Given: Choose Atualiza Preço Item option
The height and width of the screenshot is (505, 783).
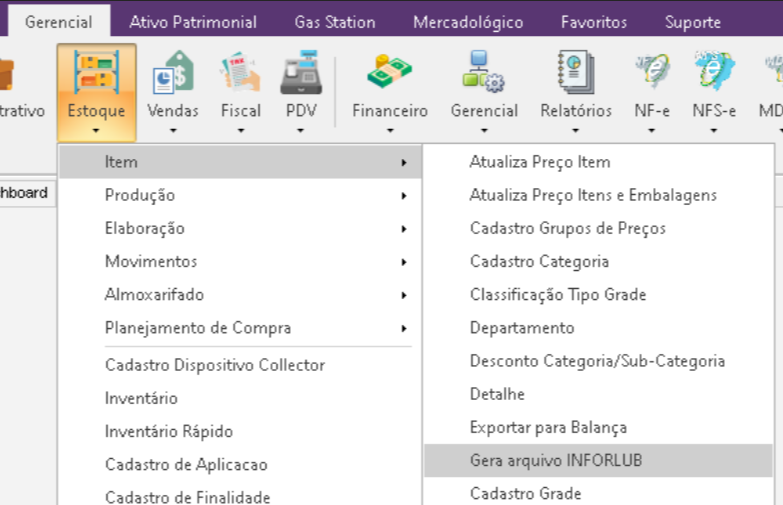Looking at the screenshot, I should point(540,162).
